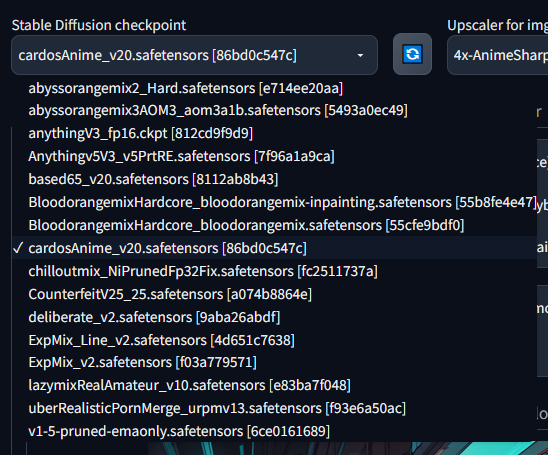Click the cardosAnime_v20 checkpoint field
Screen dimensions: 548x455
(194, 55)
